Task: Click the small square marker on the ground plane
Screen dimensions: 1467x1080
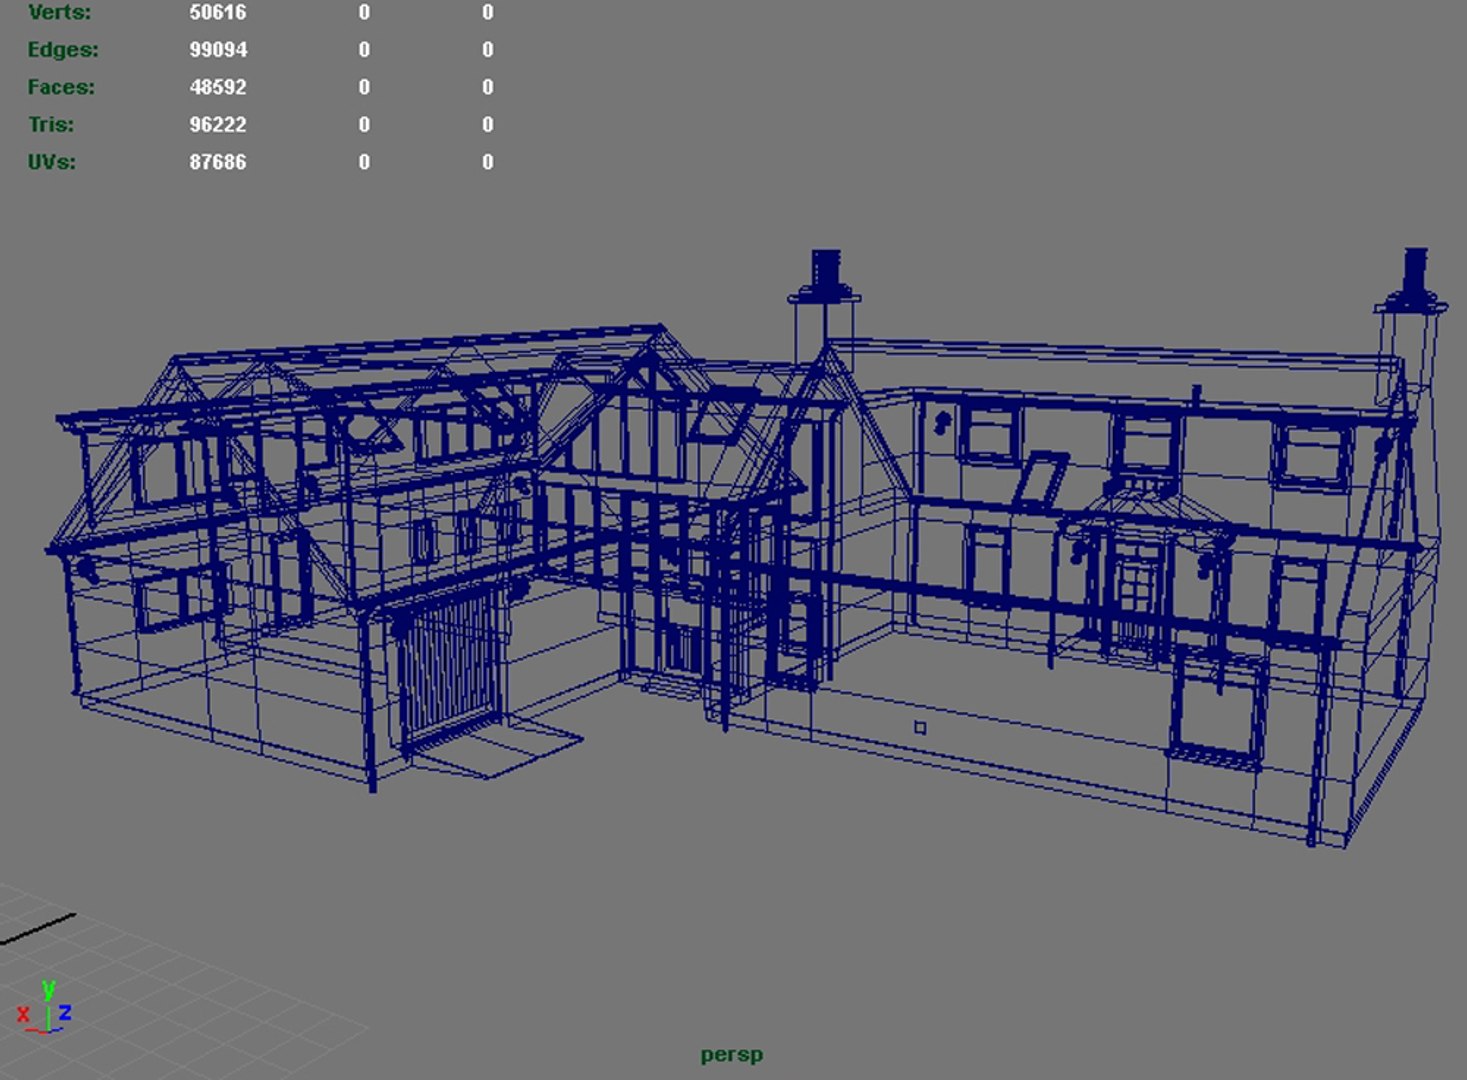Action: (920, 728)
